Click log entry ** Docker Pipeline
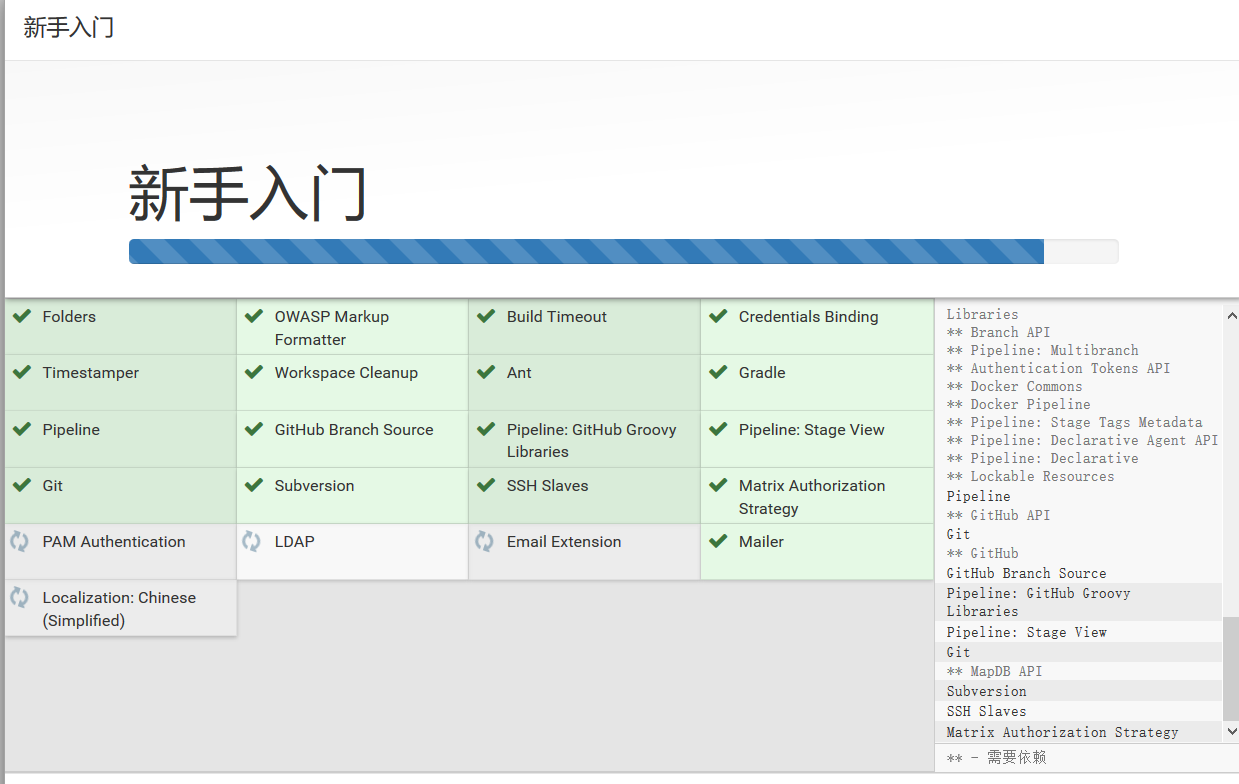This screenshot has height=784, width=1239. click(x=1019, y=404)
